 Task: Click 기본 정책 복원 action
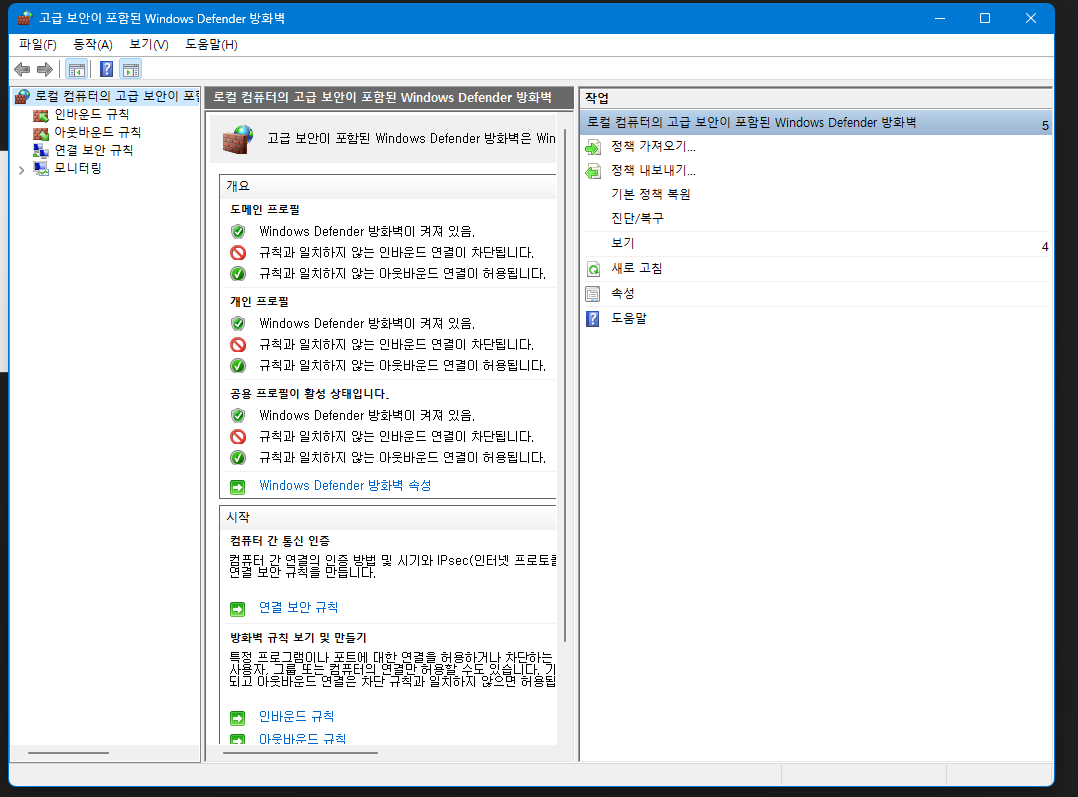tap(651, 195)
